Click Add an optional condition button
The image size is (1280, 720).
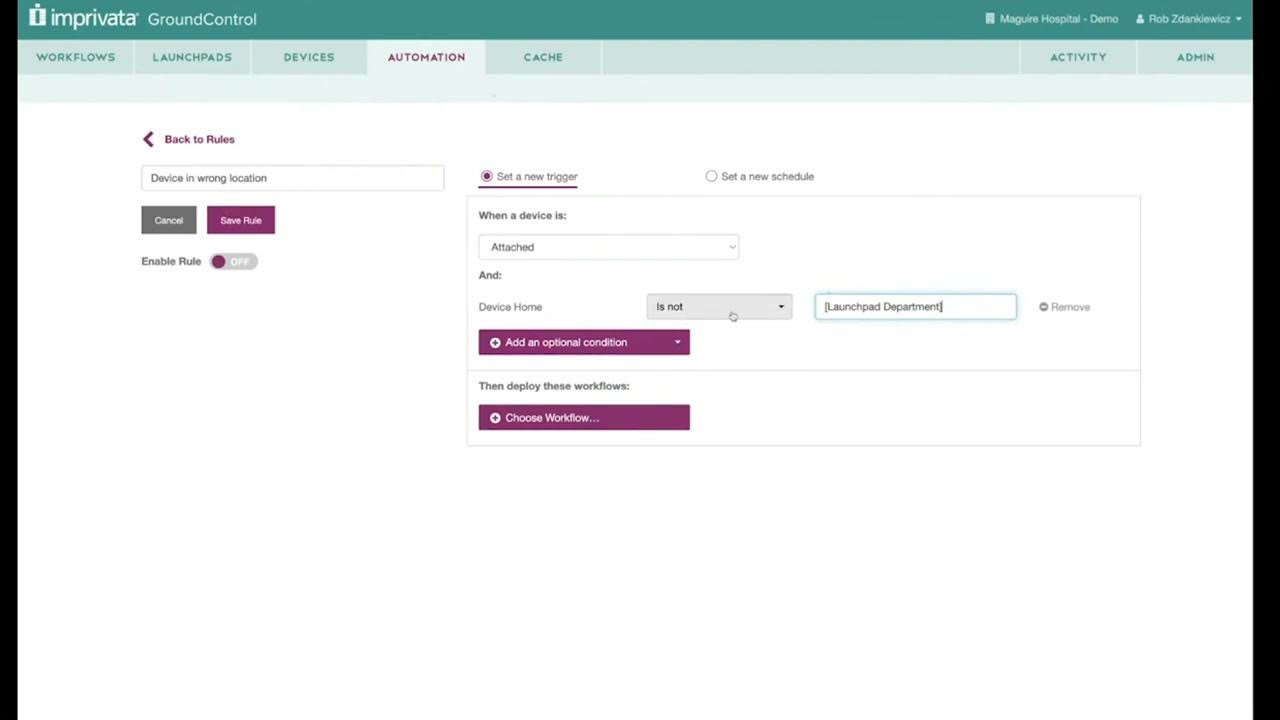point(584,342)
